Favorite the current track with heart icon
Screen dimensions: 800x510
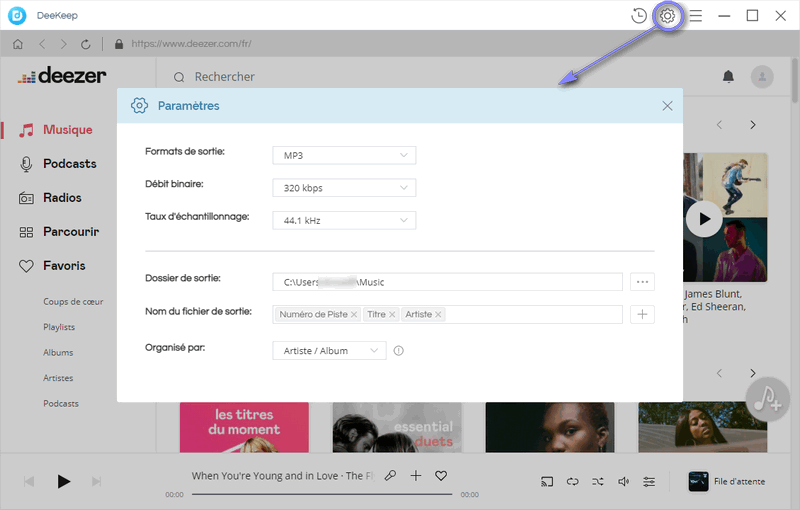tap(441, 476)
